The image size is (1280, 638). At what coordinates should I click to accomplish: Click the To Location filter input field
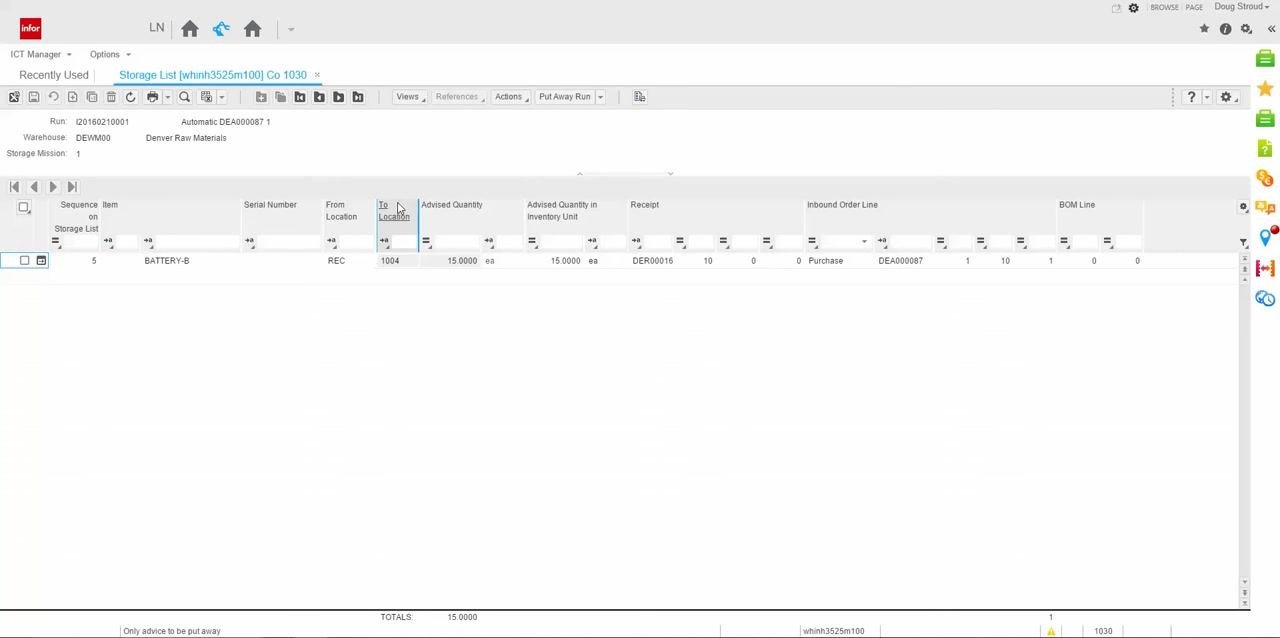point(404,241)
